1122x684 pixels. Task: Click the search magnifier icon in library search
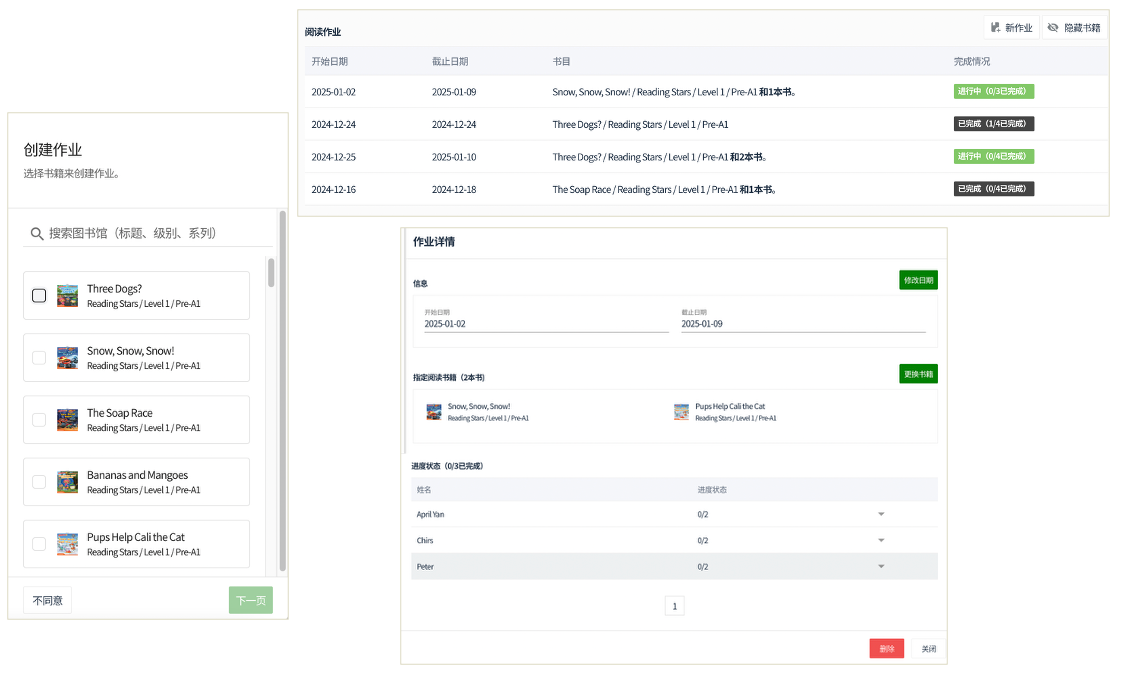click(x=37, y=233)
